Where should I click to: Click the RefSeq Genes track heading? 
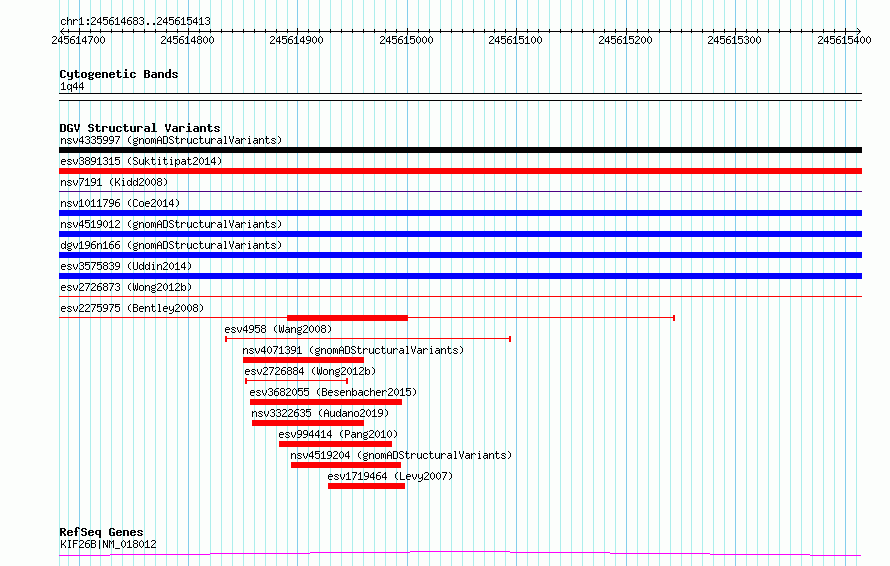(x=101, y=532)
